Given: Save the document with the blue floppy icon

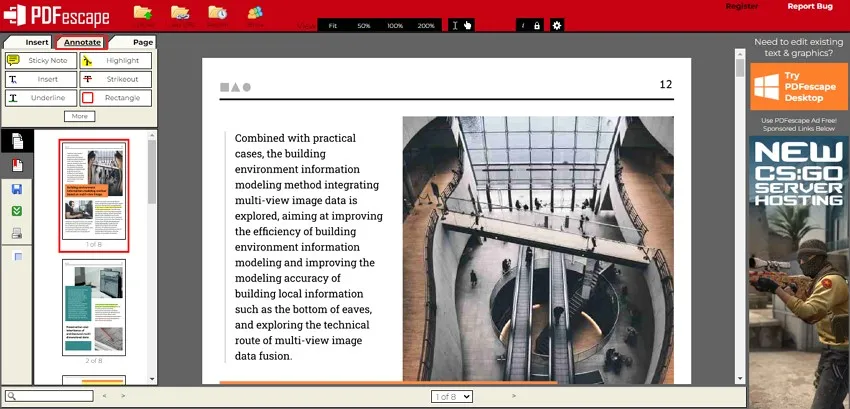Looking at the screenshot, I should (x=17, y=189).
